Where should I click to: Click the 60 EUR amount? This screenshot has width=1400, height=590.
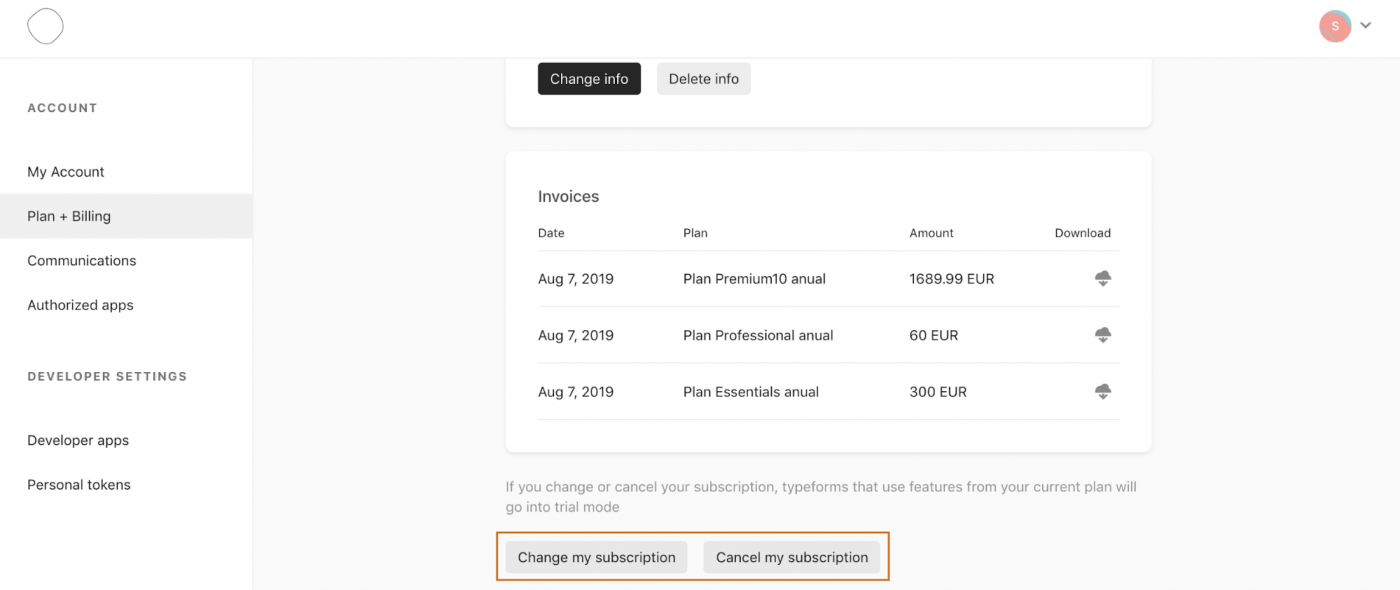point(934,336)
